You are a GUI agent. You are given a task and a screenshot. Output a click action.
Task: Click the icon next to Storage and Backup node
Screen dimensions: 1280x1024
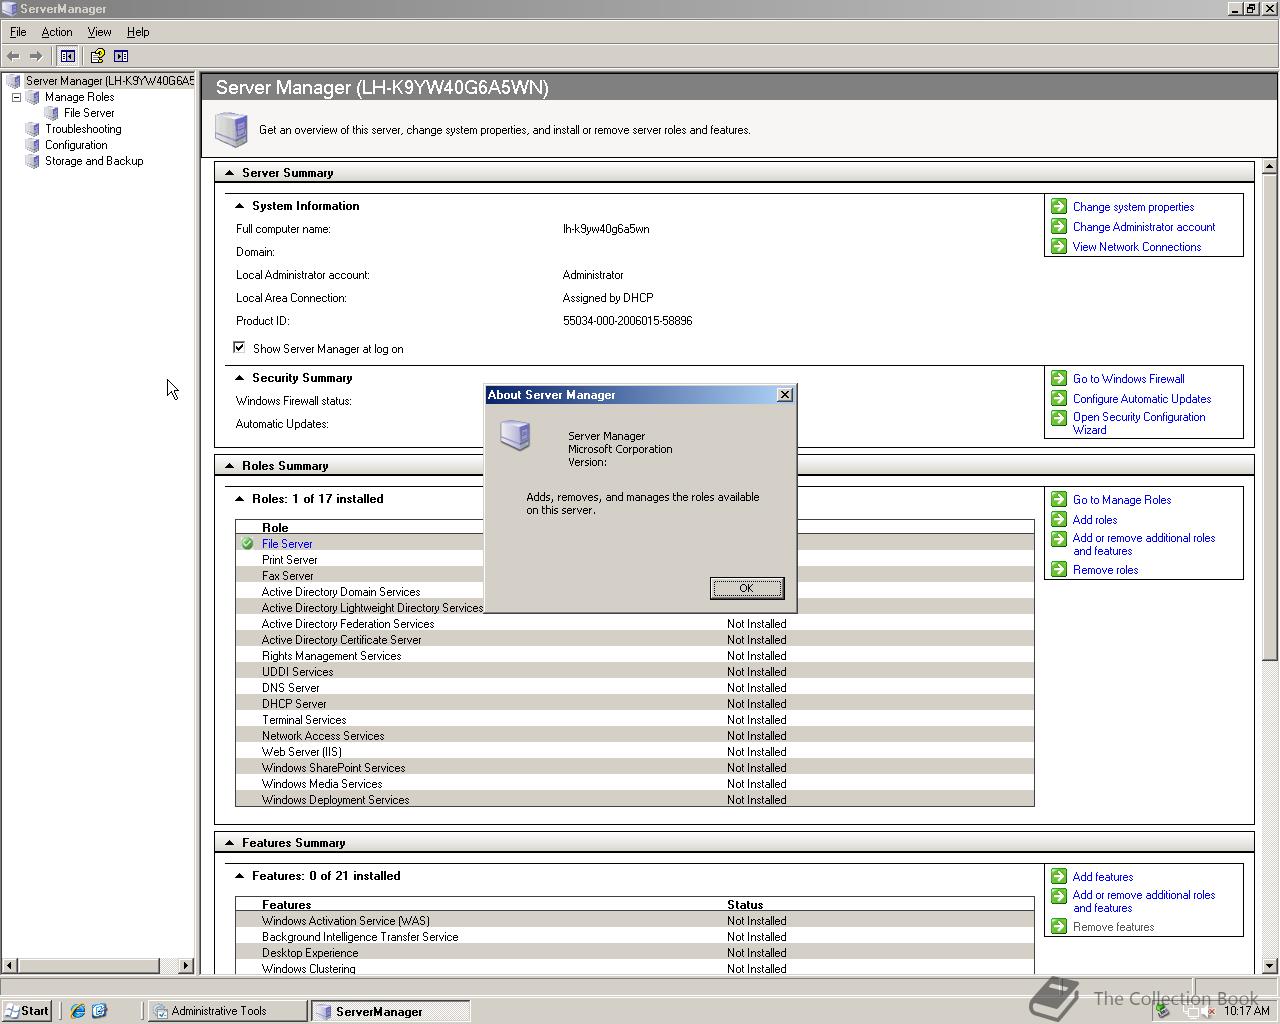[x=32, y=161]
